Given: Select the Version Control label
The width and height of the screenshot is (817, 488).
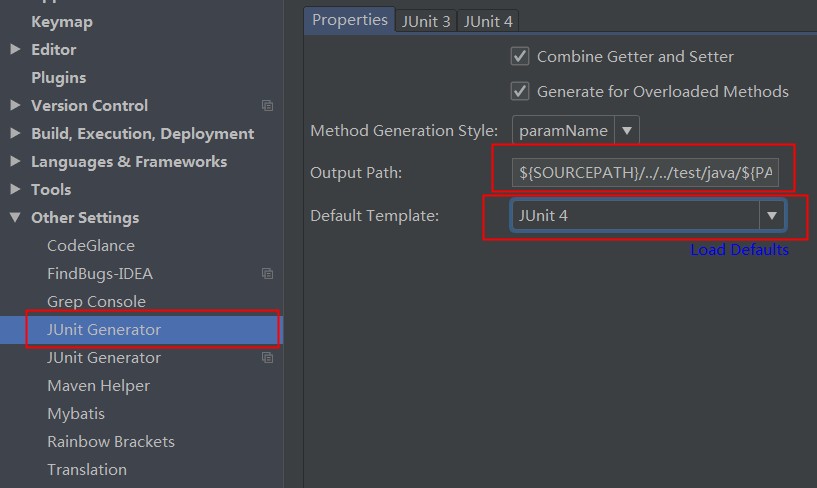Looking at the screenshot, I should (90, 105).
